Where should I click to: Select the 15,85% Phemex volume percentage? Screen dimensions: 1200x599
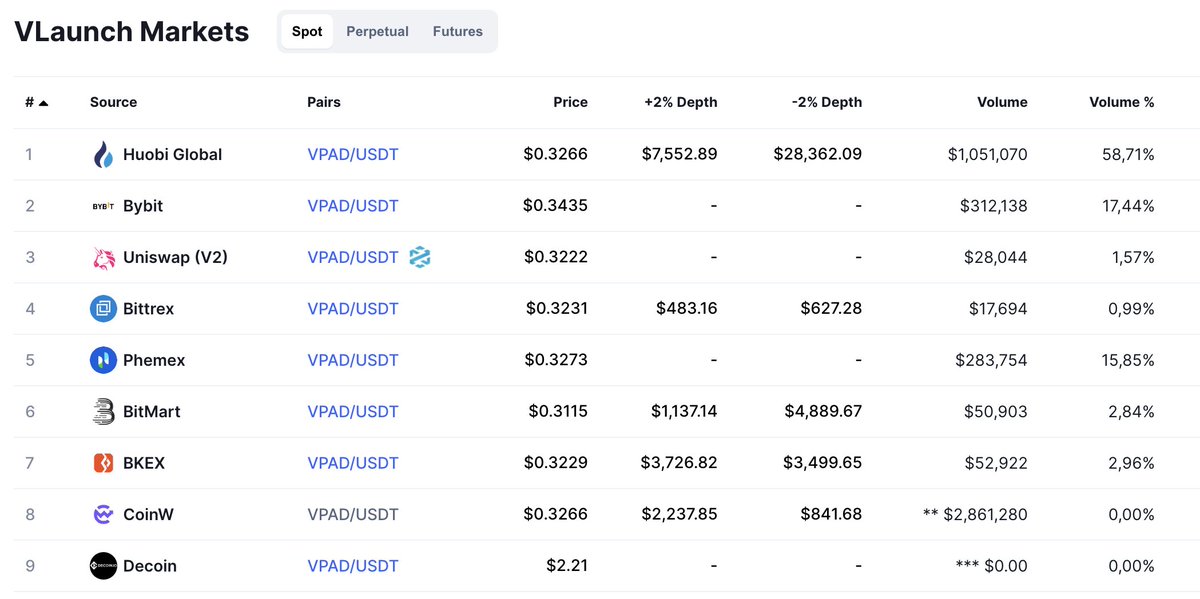click(1127, 360)
